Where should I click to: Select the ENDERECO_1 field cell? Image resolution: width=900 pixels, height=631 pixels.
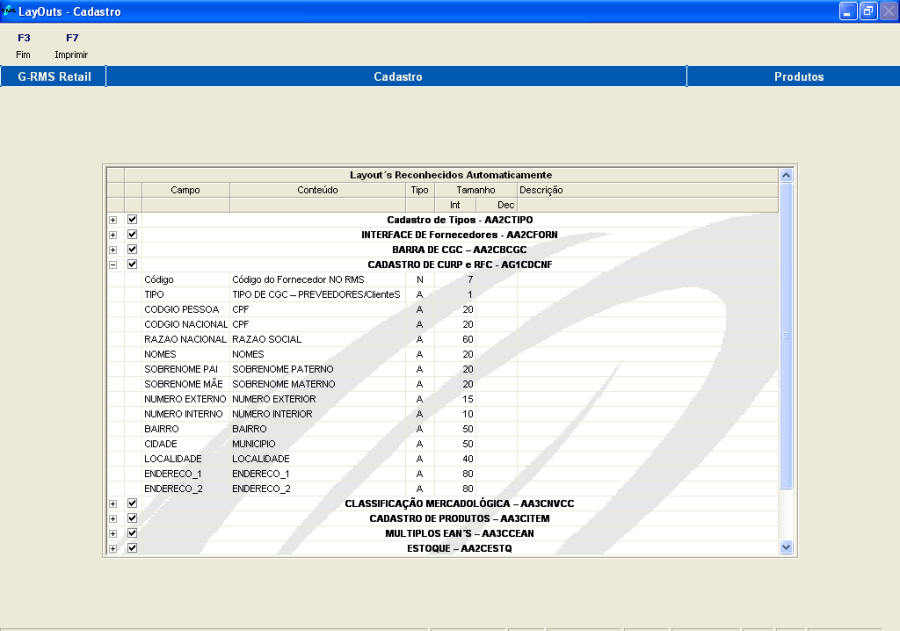coord(185,474)
